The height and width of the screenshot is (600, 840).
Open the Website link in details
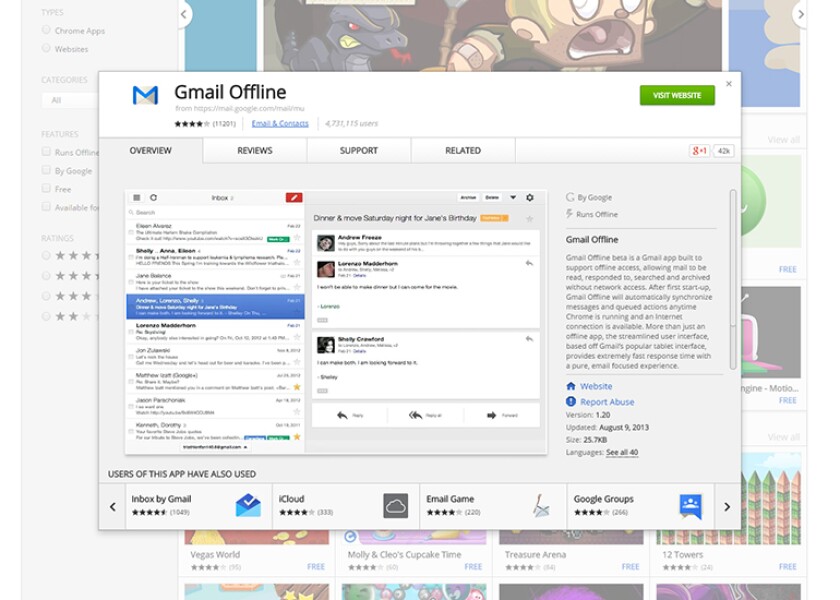596,386
